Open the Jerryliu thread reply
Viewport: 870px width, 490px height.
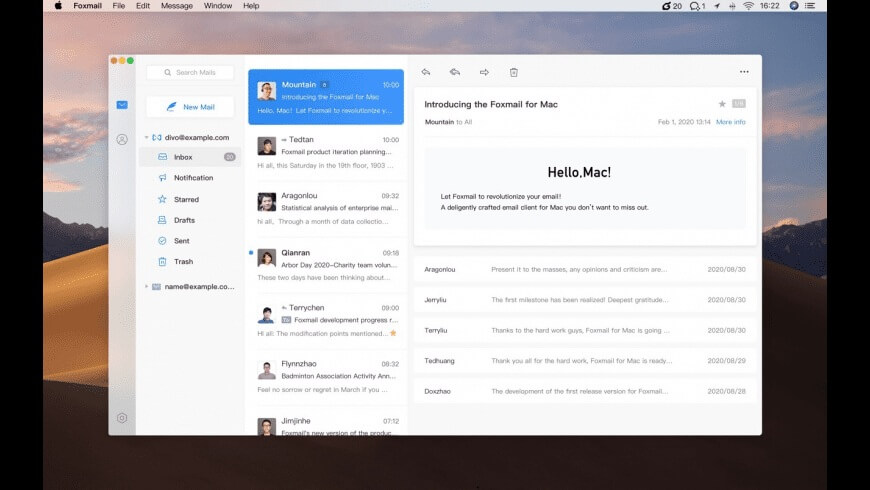coord(585,300)
